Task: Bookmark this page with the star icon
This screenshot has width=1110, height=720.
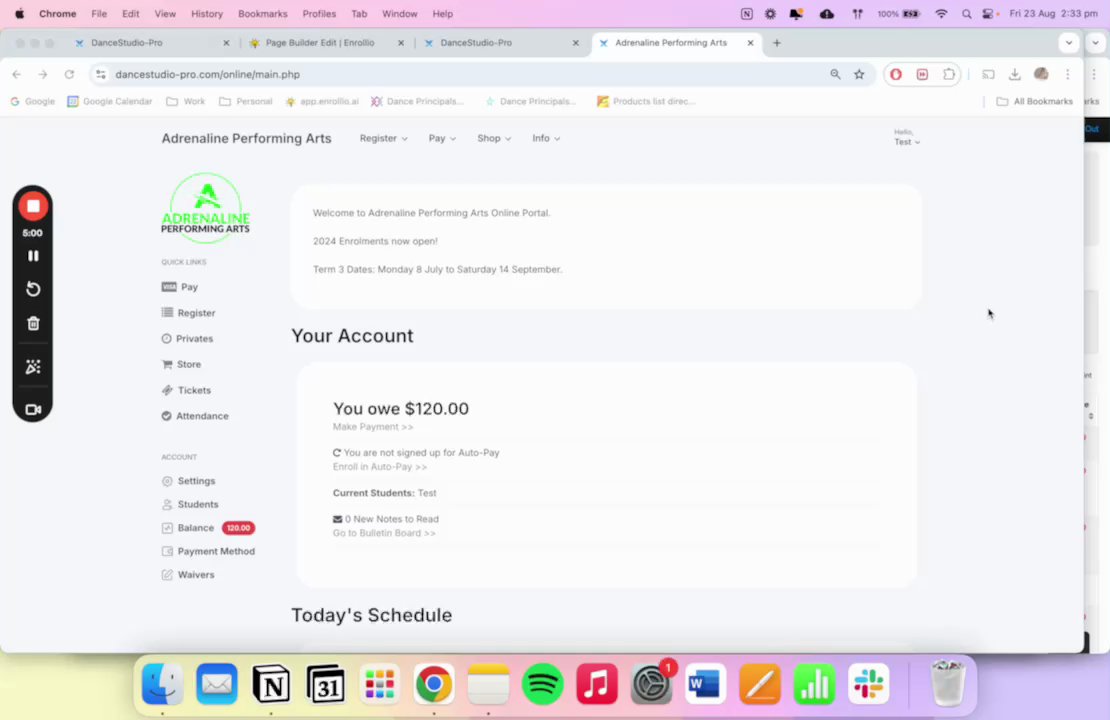Action: click(x=859, y=74)
